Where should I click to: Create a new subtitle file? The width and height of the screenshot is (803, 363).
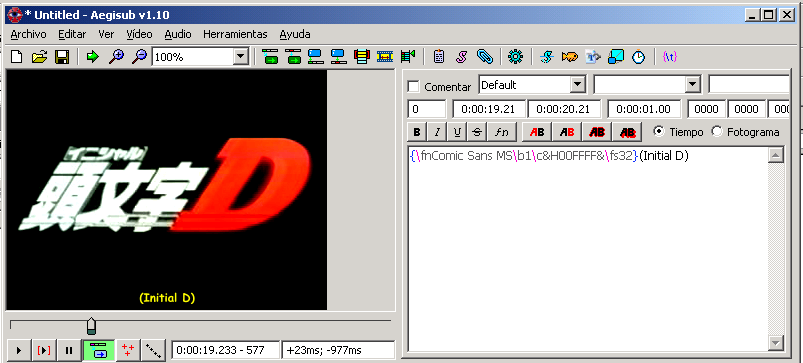[x=16, y=57]
